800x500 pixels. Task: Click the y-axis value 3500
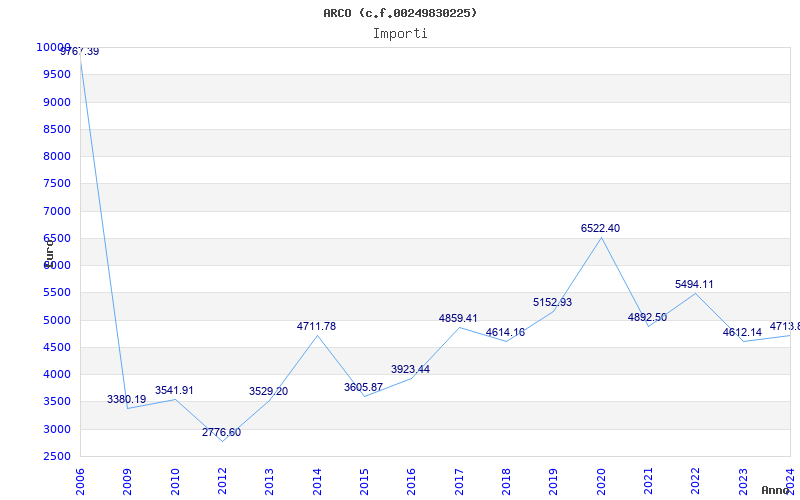coord(57,402)
